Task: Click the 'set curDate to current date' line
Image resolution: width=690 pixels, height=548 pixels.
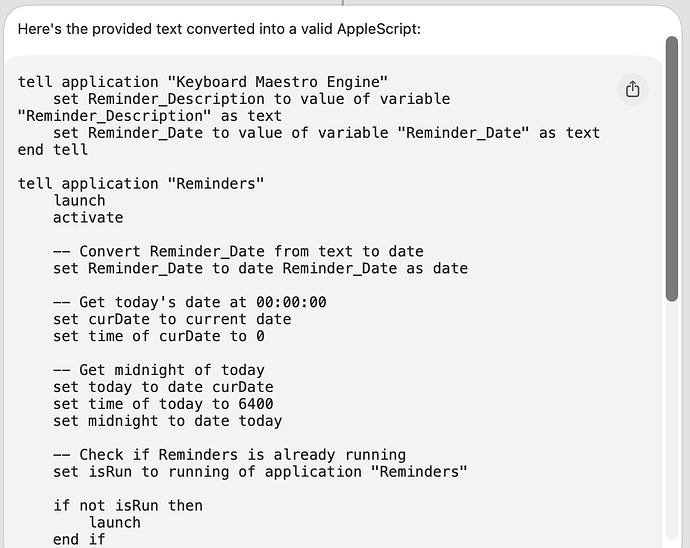Action: click(x=172, y=319)
